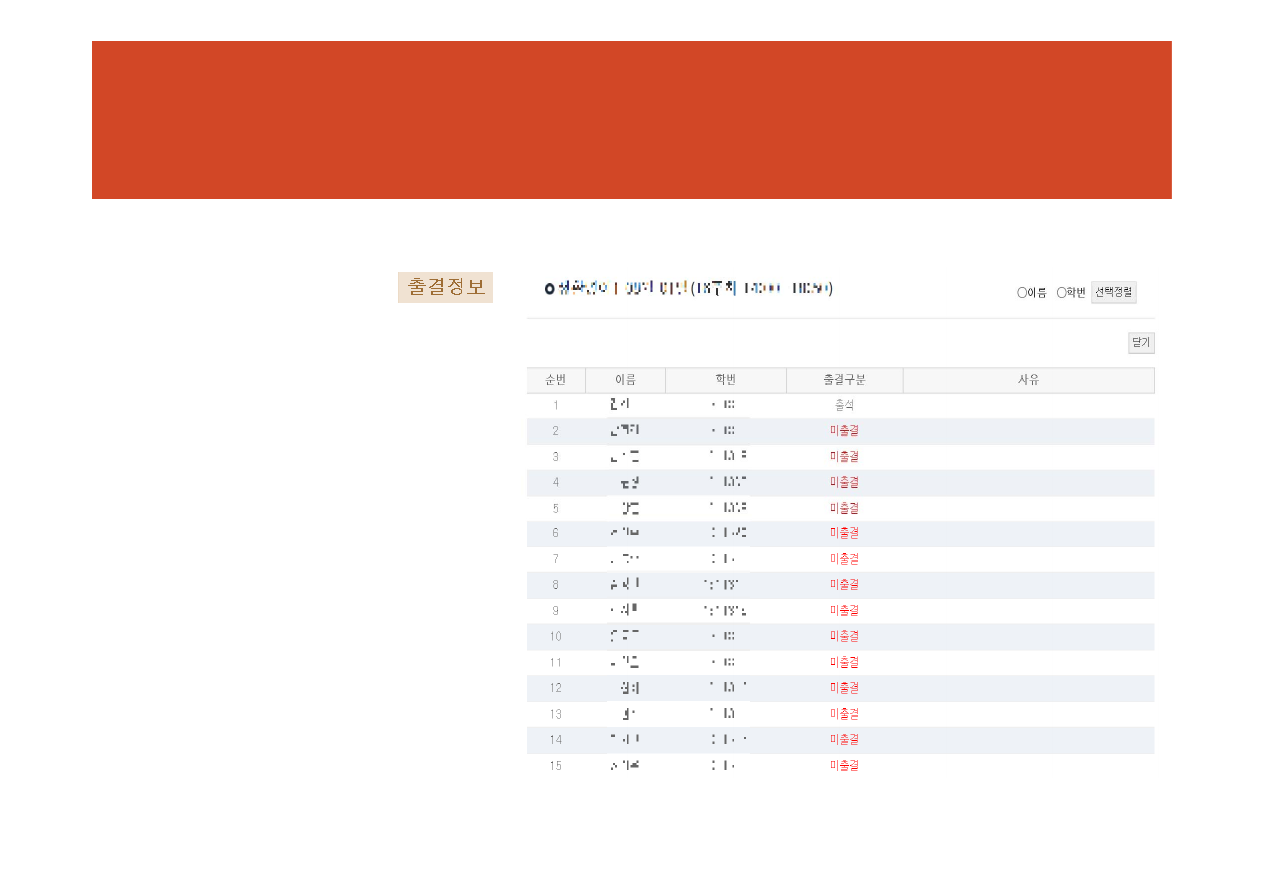Click the 선택정렬 sort button
Image resolution: width=1263 pixels, height=893 pixels.
pos(1113,293)
